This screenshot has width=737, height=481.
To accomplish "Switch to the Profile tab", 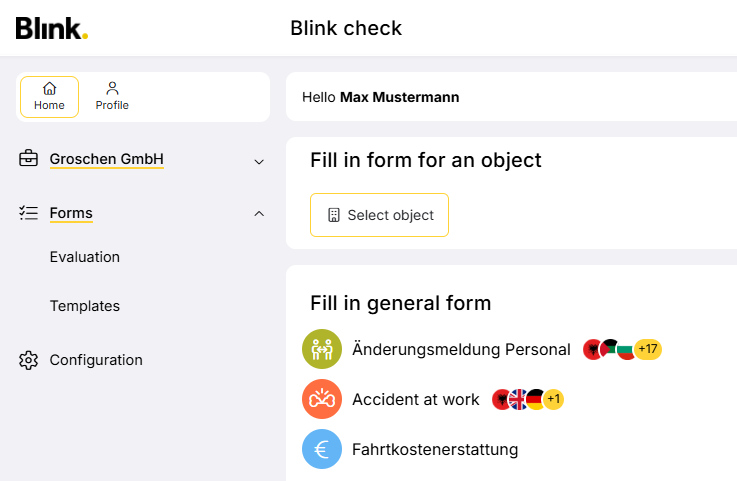I will tap(112, 97).
